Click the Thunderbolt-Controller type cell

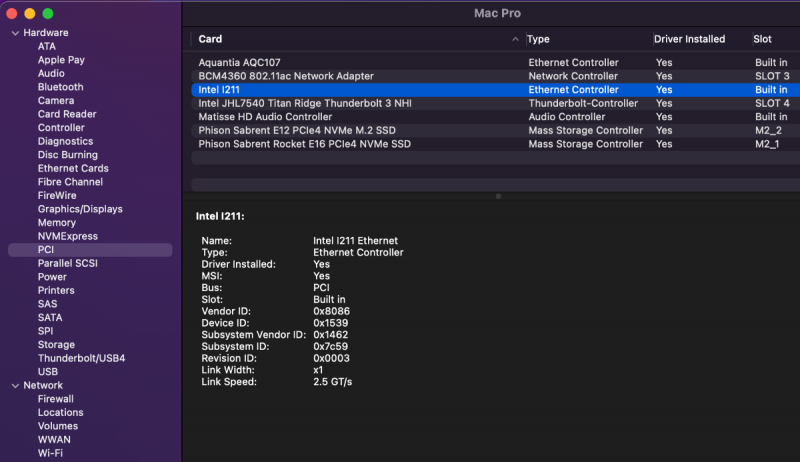583,104
